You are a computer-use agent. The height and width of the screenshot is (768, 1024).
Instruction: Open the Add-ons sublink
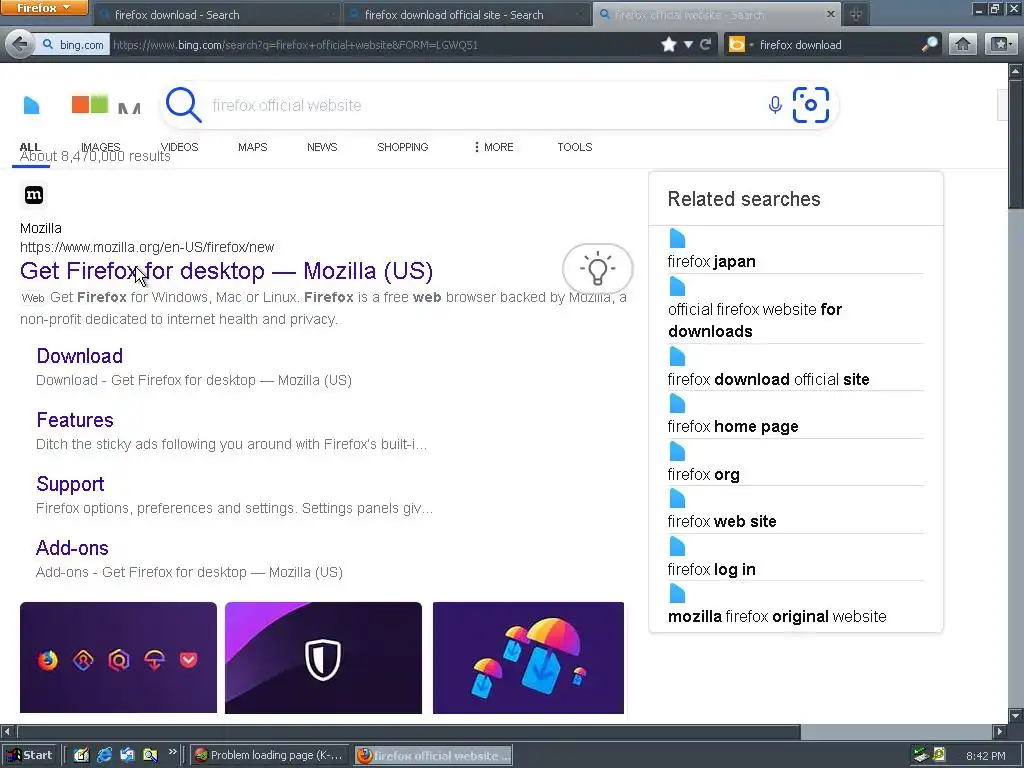[72, 548]
